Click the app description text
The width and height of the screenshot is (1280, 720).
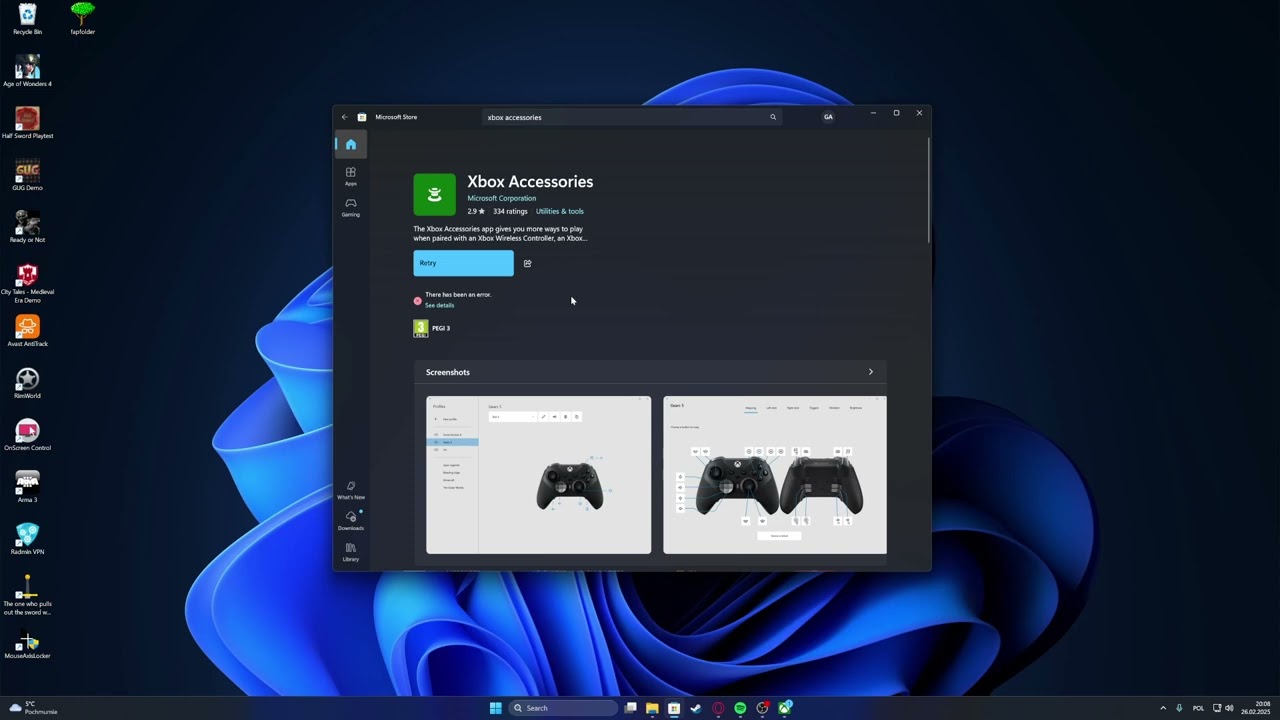pyautogui.click(x=500, y=233)
